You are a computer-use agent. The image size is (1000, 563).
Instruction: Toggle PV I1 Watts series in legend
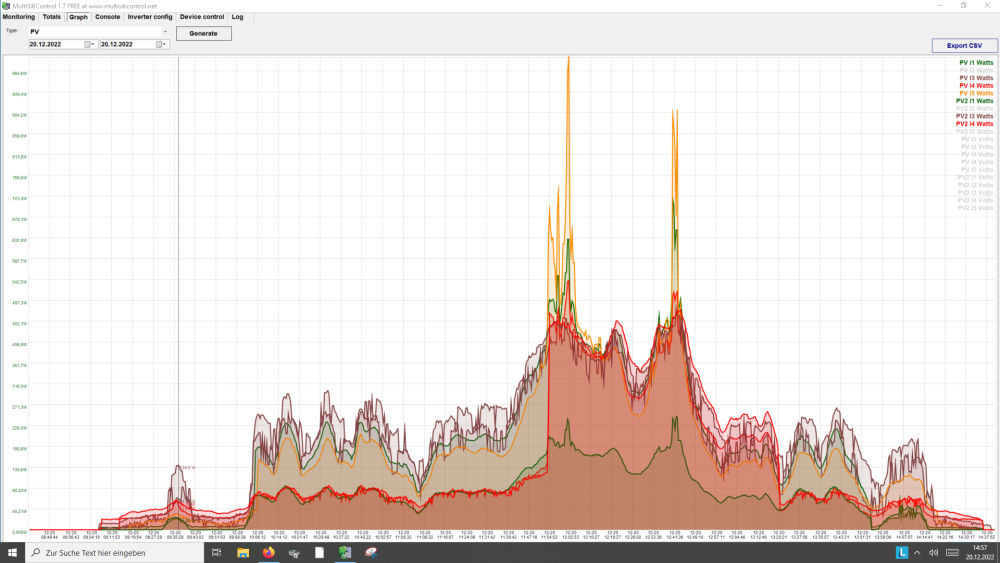coord(976,62)
